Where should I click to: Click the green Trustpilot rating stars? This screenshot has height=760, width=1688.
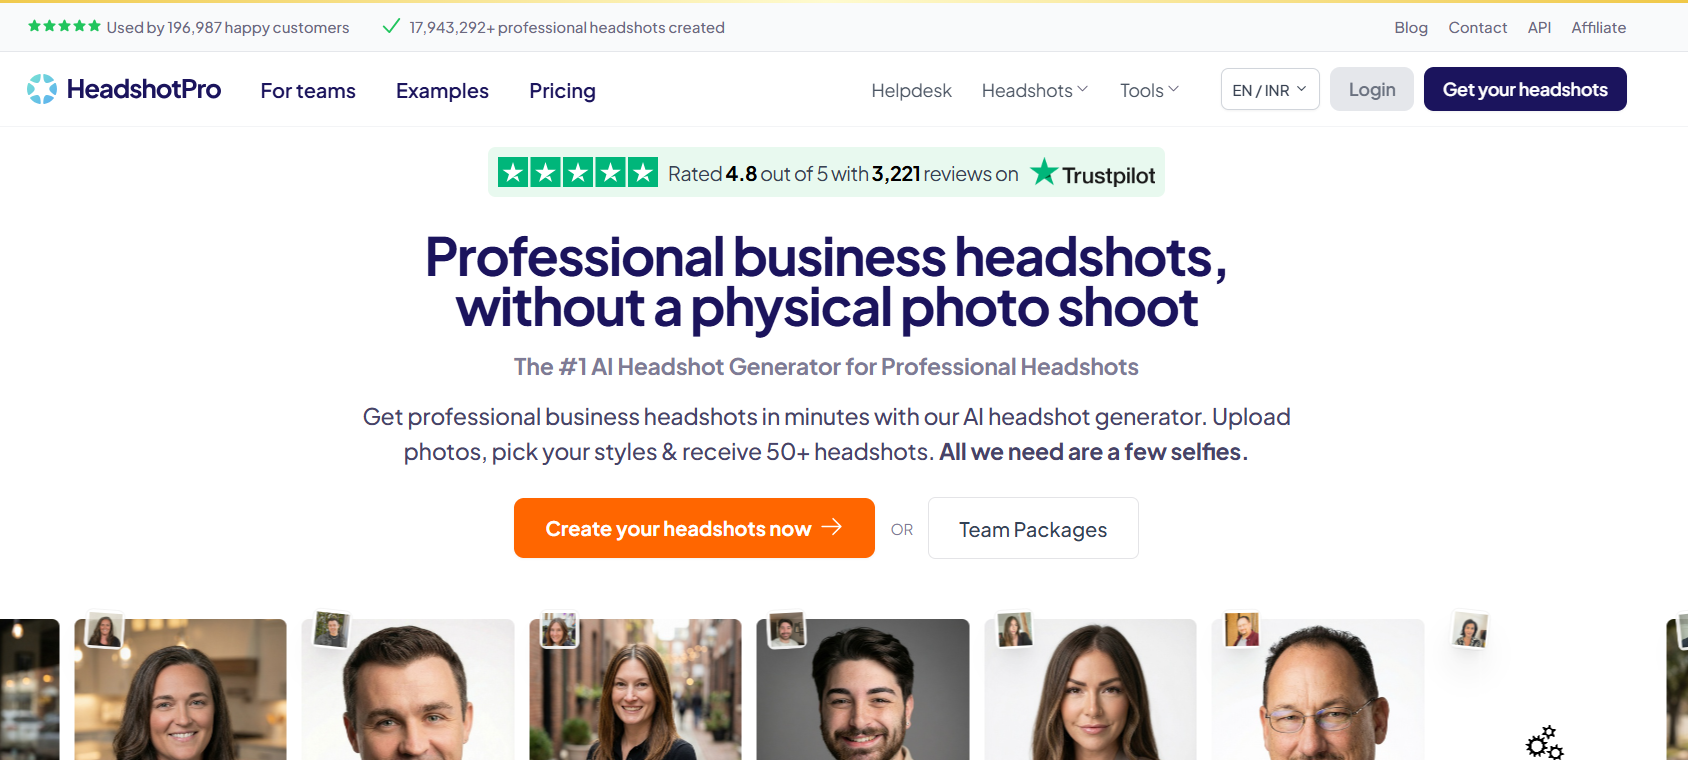tap(578, 173)
